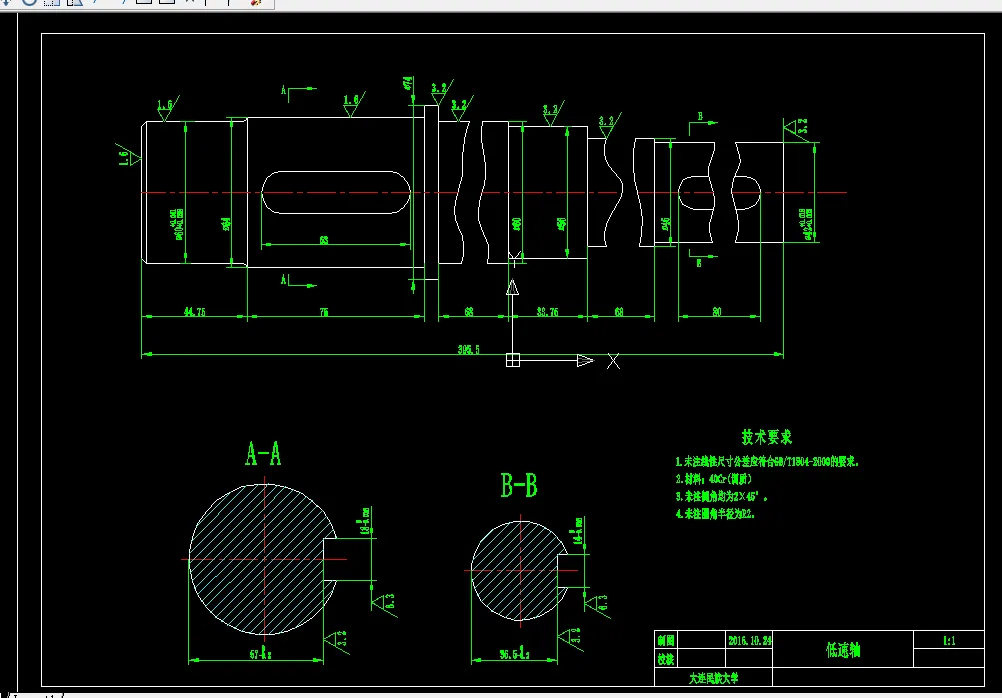1002x698 pixels.
Task: Select the B-B section view title
Action: click(519, 485)
